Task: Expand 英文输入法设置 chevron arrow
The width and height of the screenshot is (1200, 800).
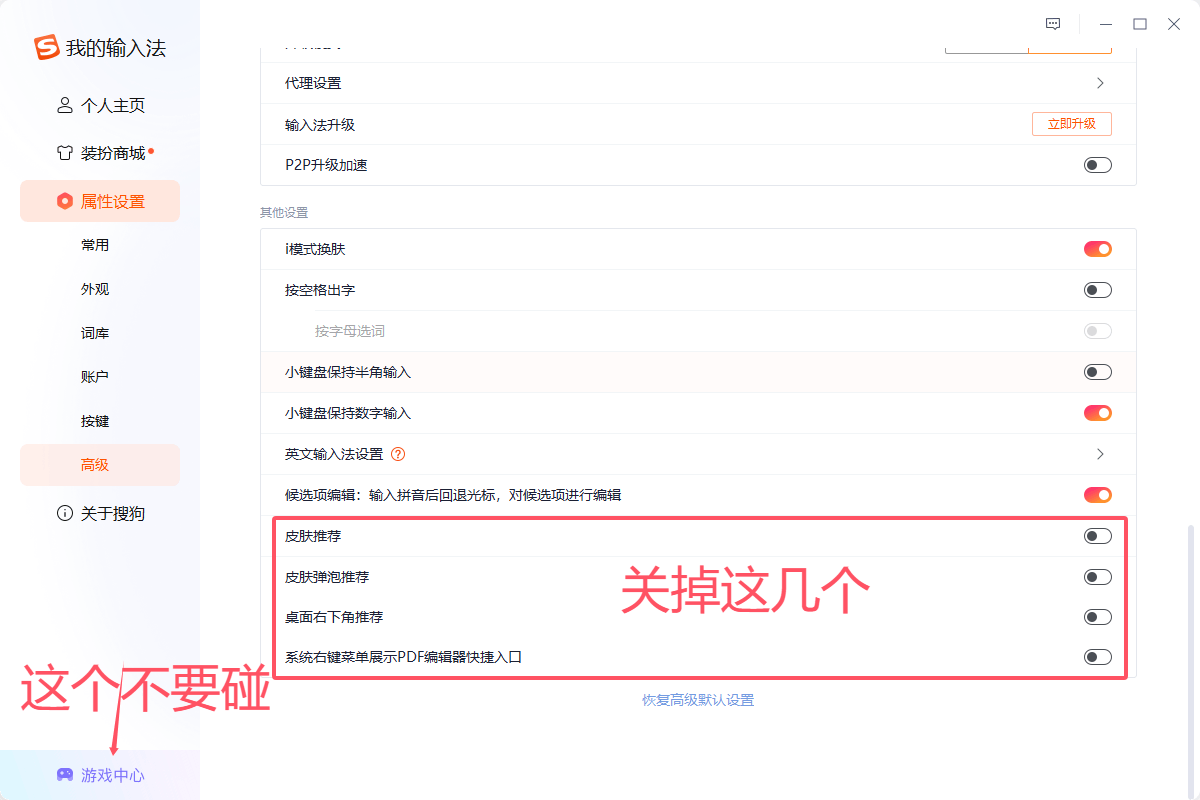Action: pyautogui.click(x=1100, y=454)
